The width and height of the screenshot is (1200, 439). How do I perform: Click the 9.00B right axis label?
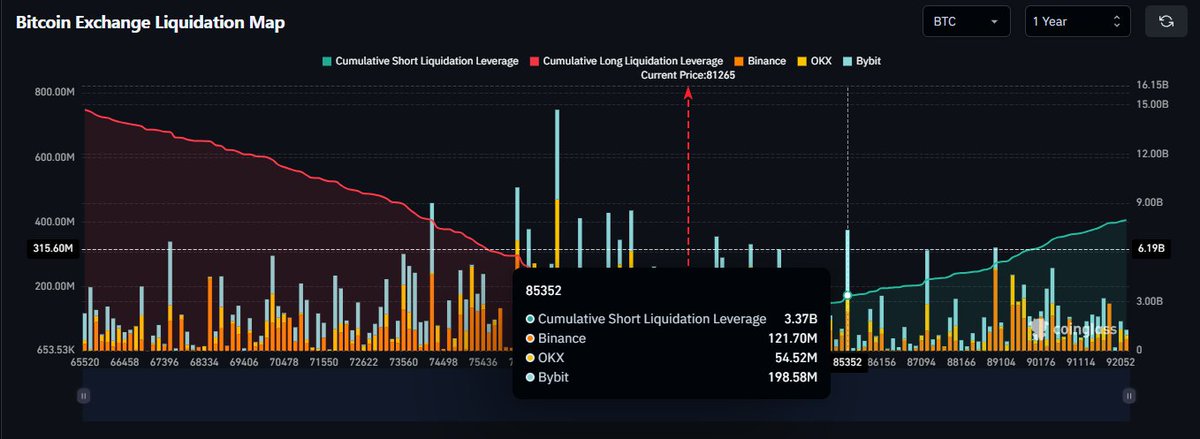coord(1151,202)
